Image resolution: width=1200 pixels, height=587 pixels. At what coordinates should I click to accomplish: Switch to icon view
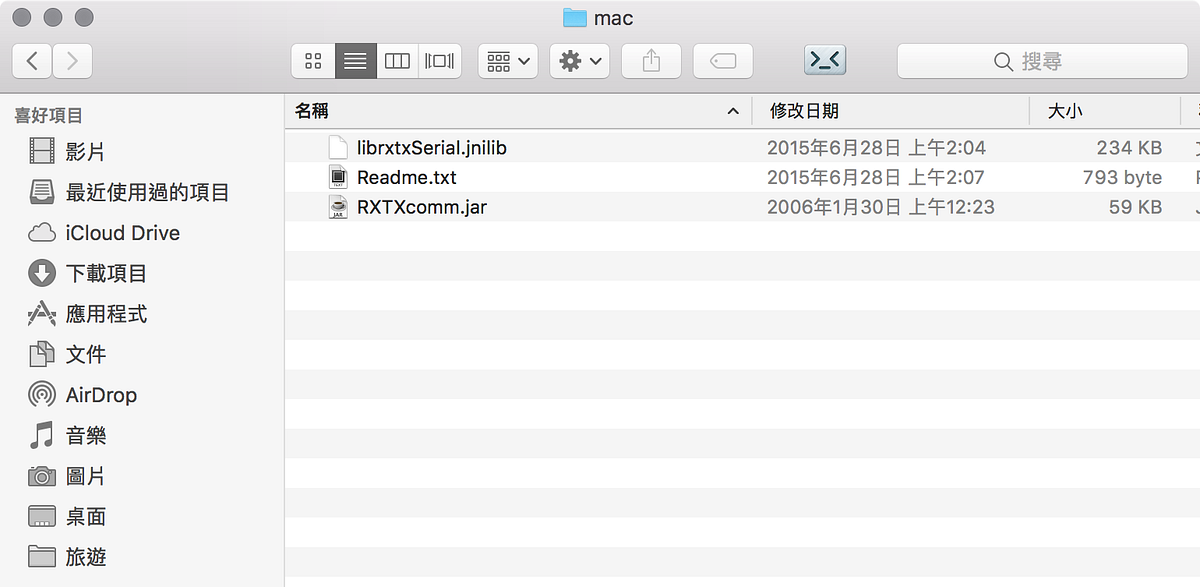[x=312, y=60]
